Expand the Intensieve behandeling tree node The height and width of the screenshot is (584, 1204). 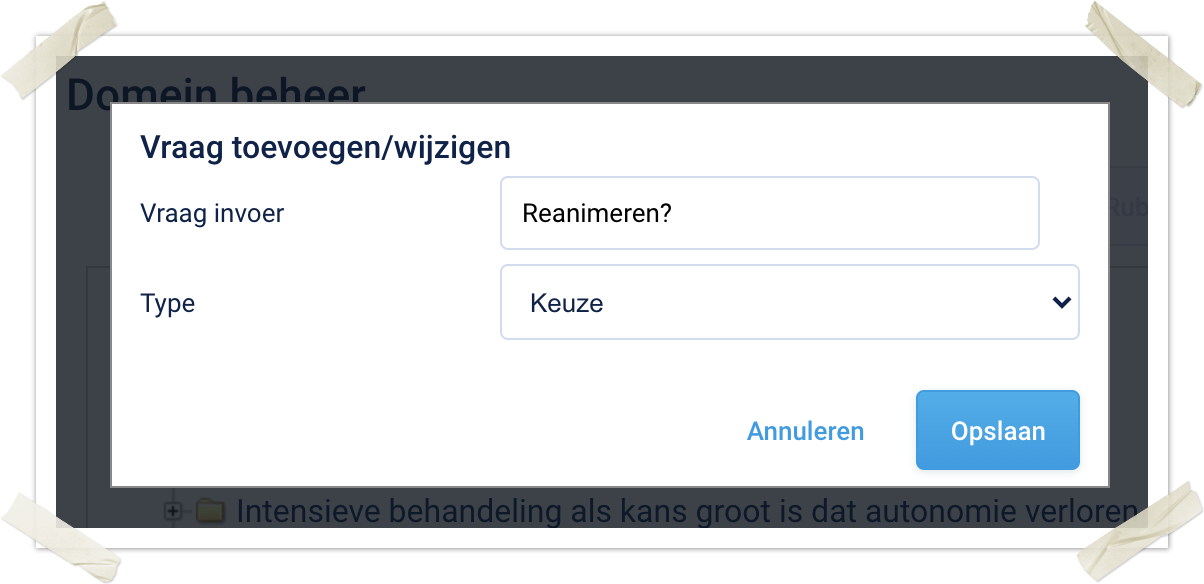[x=173, y=511]
